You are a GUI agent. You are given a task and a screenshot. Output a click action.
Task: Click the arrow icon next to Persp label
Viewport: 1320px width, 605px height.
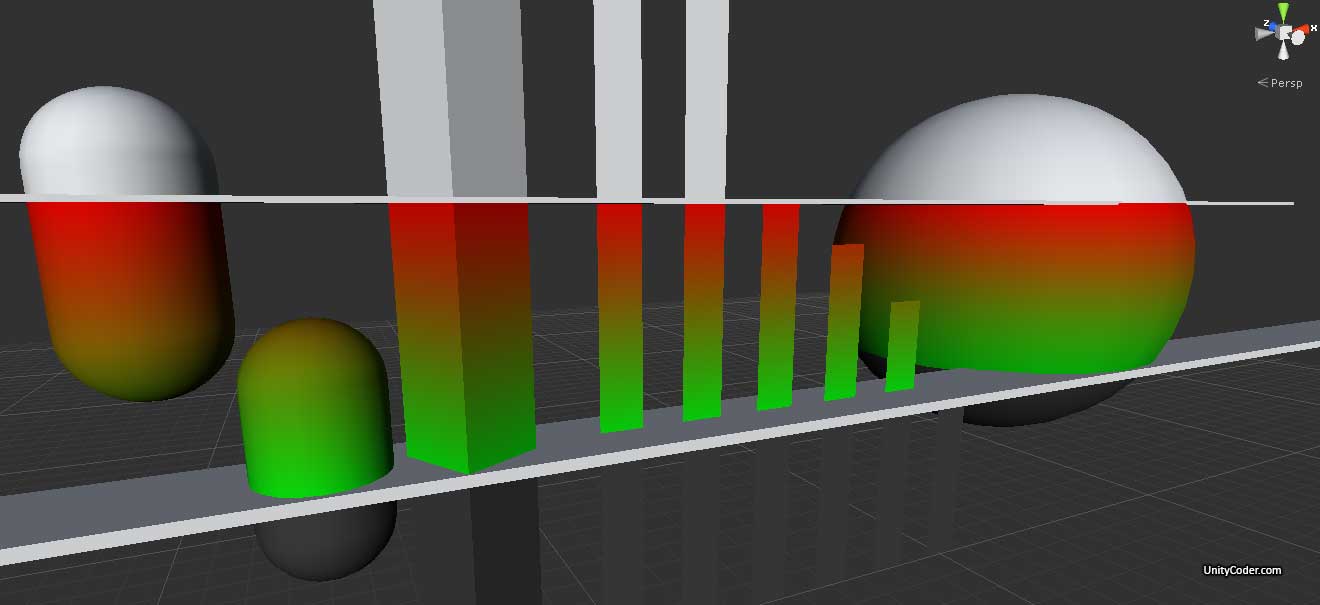pyautogui.click(x=1262, y=82)
